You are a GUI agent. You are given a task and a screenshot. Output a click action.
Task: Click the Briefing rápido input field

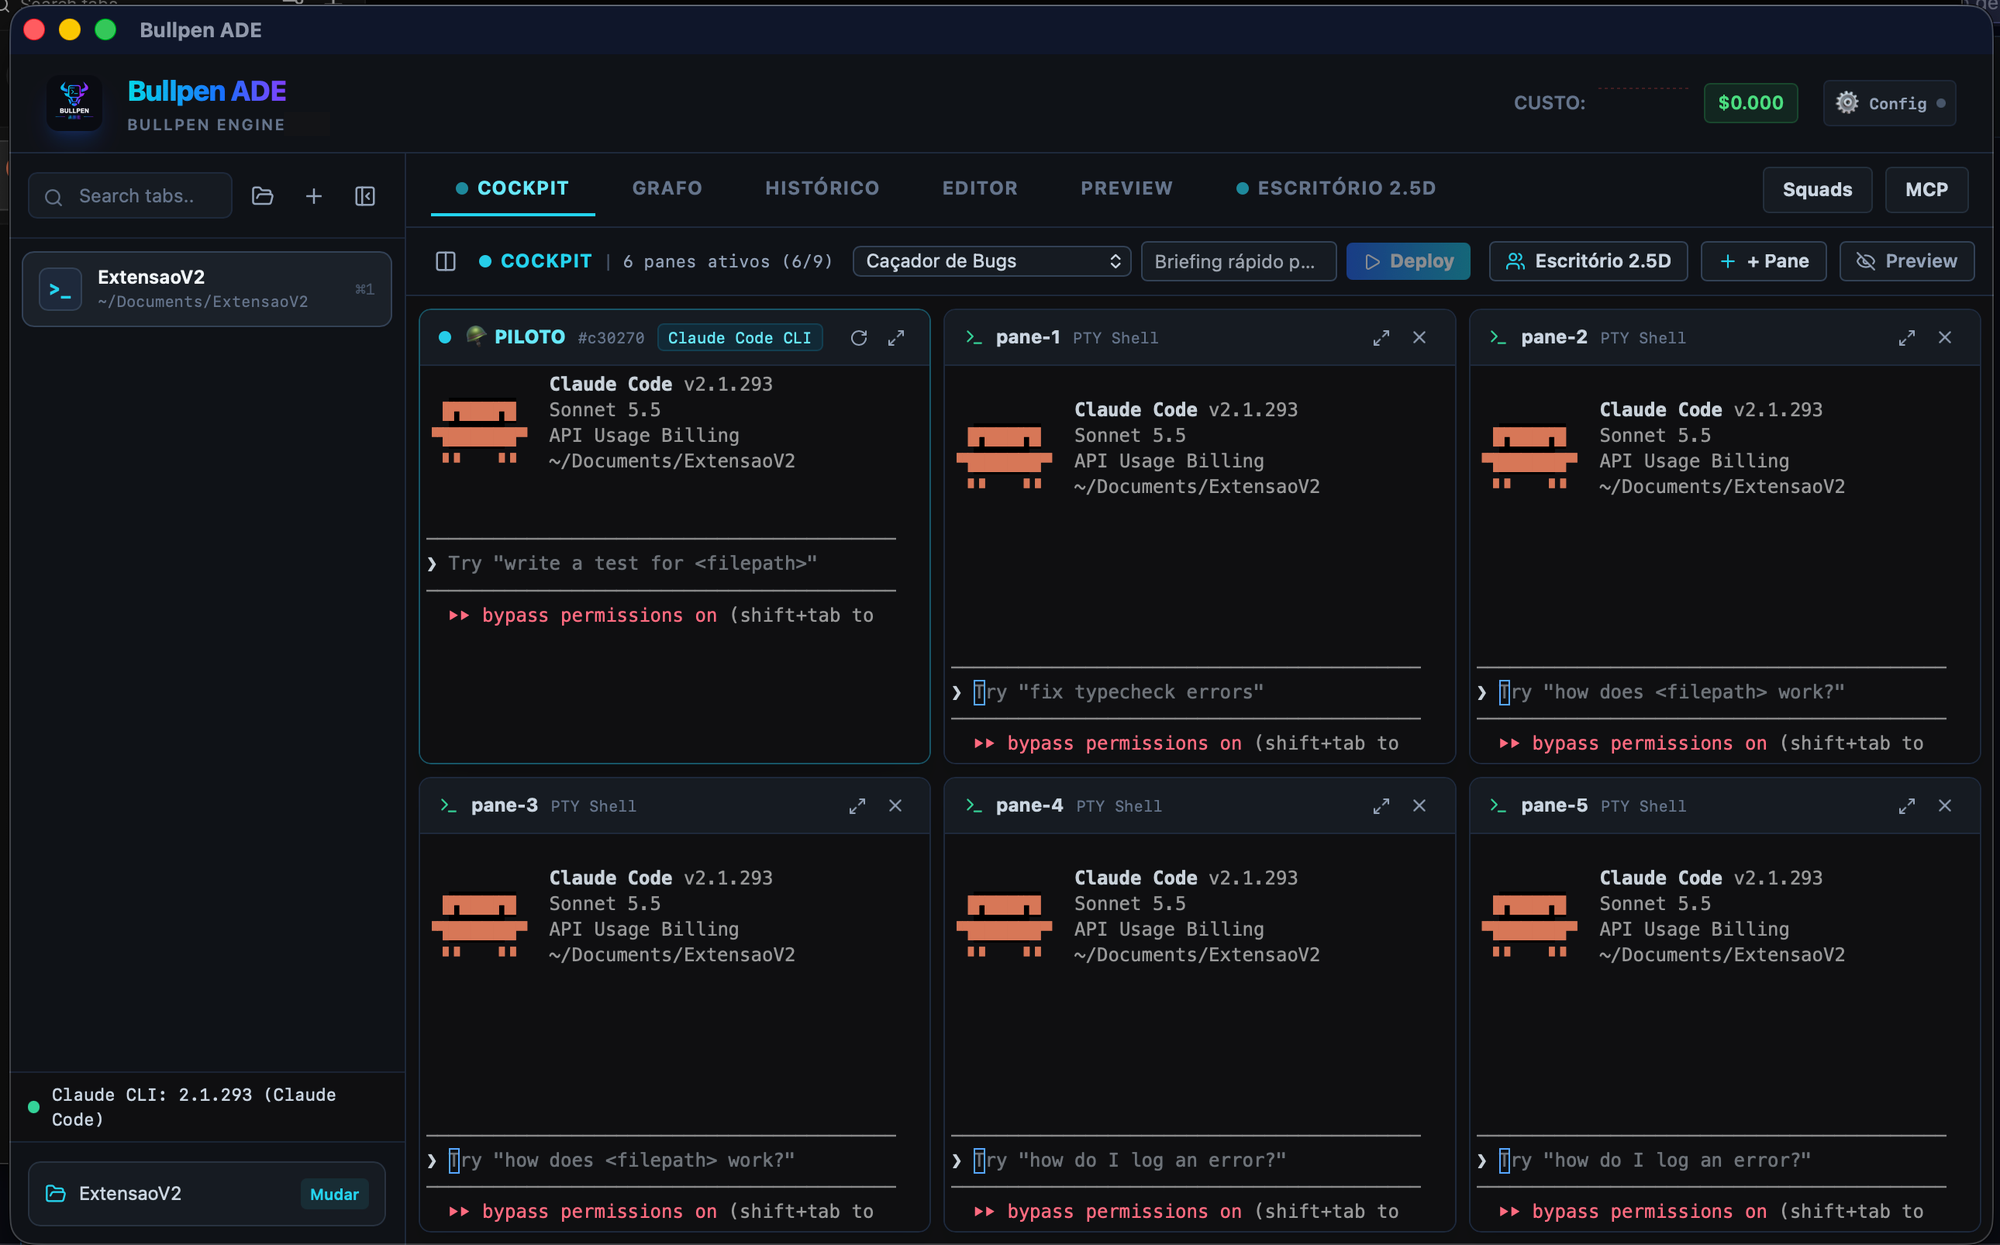point(1238,261)
